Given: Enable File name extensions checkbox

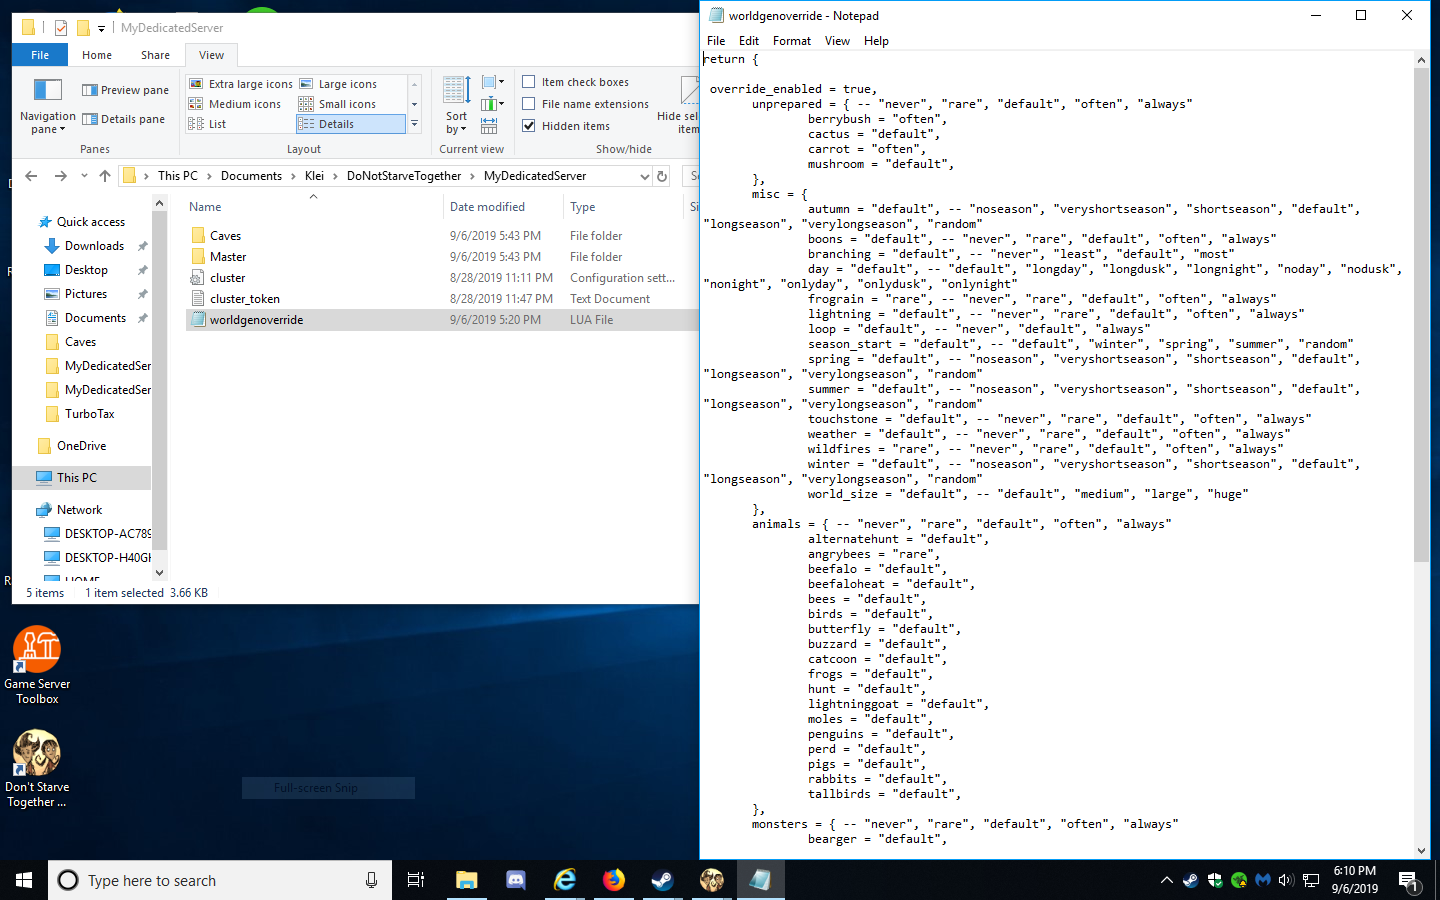Looking at the screenshot, I should (x=529, y=104).
